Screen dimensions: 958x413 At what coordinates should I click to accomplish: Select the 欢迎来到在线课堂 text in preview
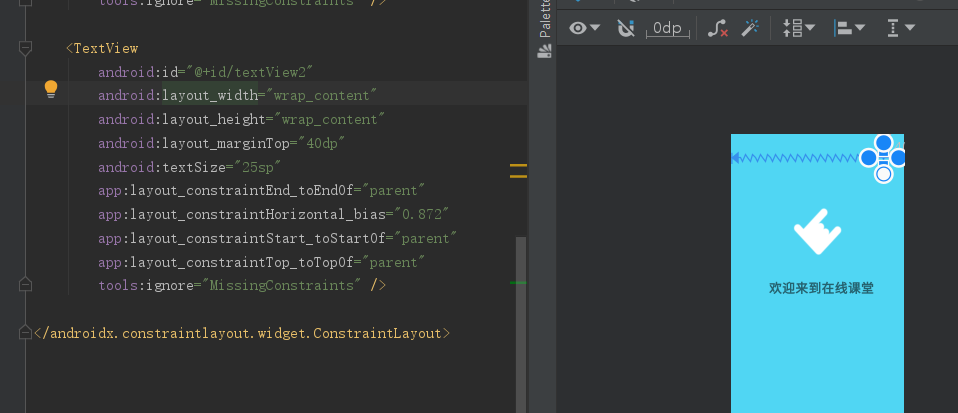[821, 288]
